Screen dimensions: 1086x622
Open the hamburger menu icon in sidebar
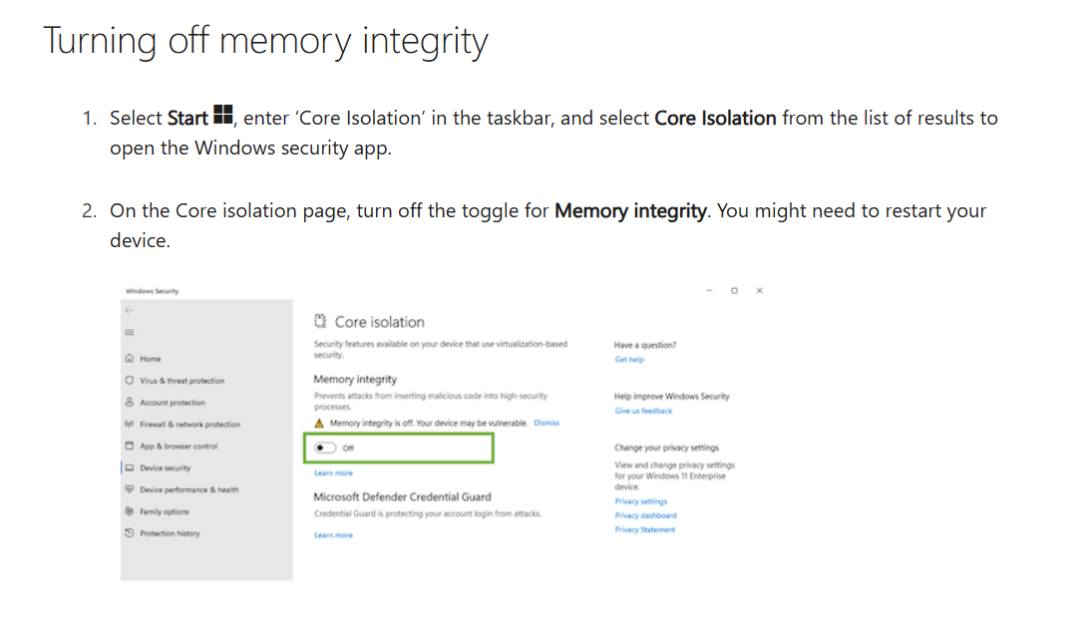[130, 332]
